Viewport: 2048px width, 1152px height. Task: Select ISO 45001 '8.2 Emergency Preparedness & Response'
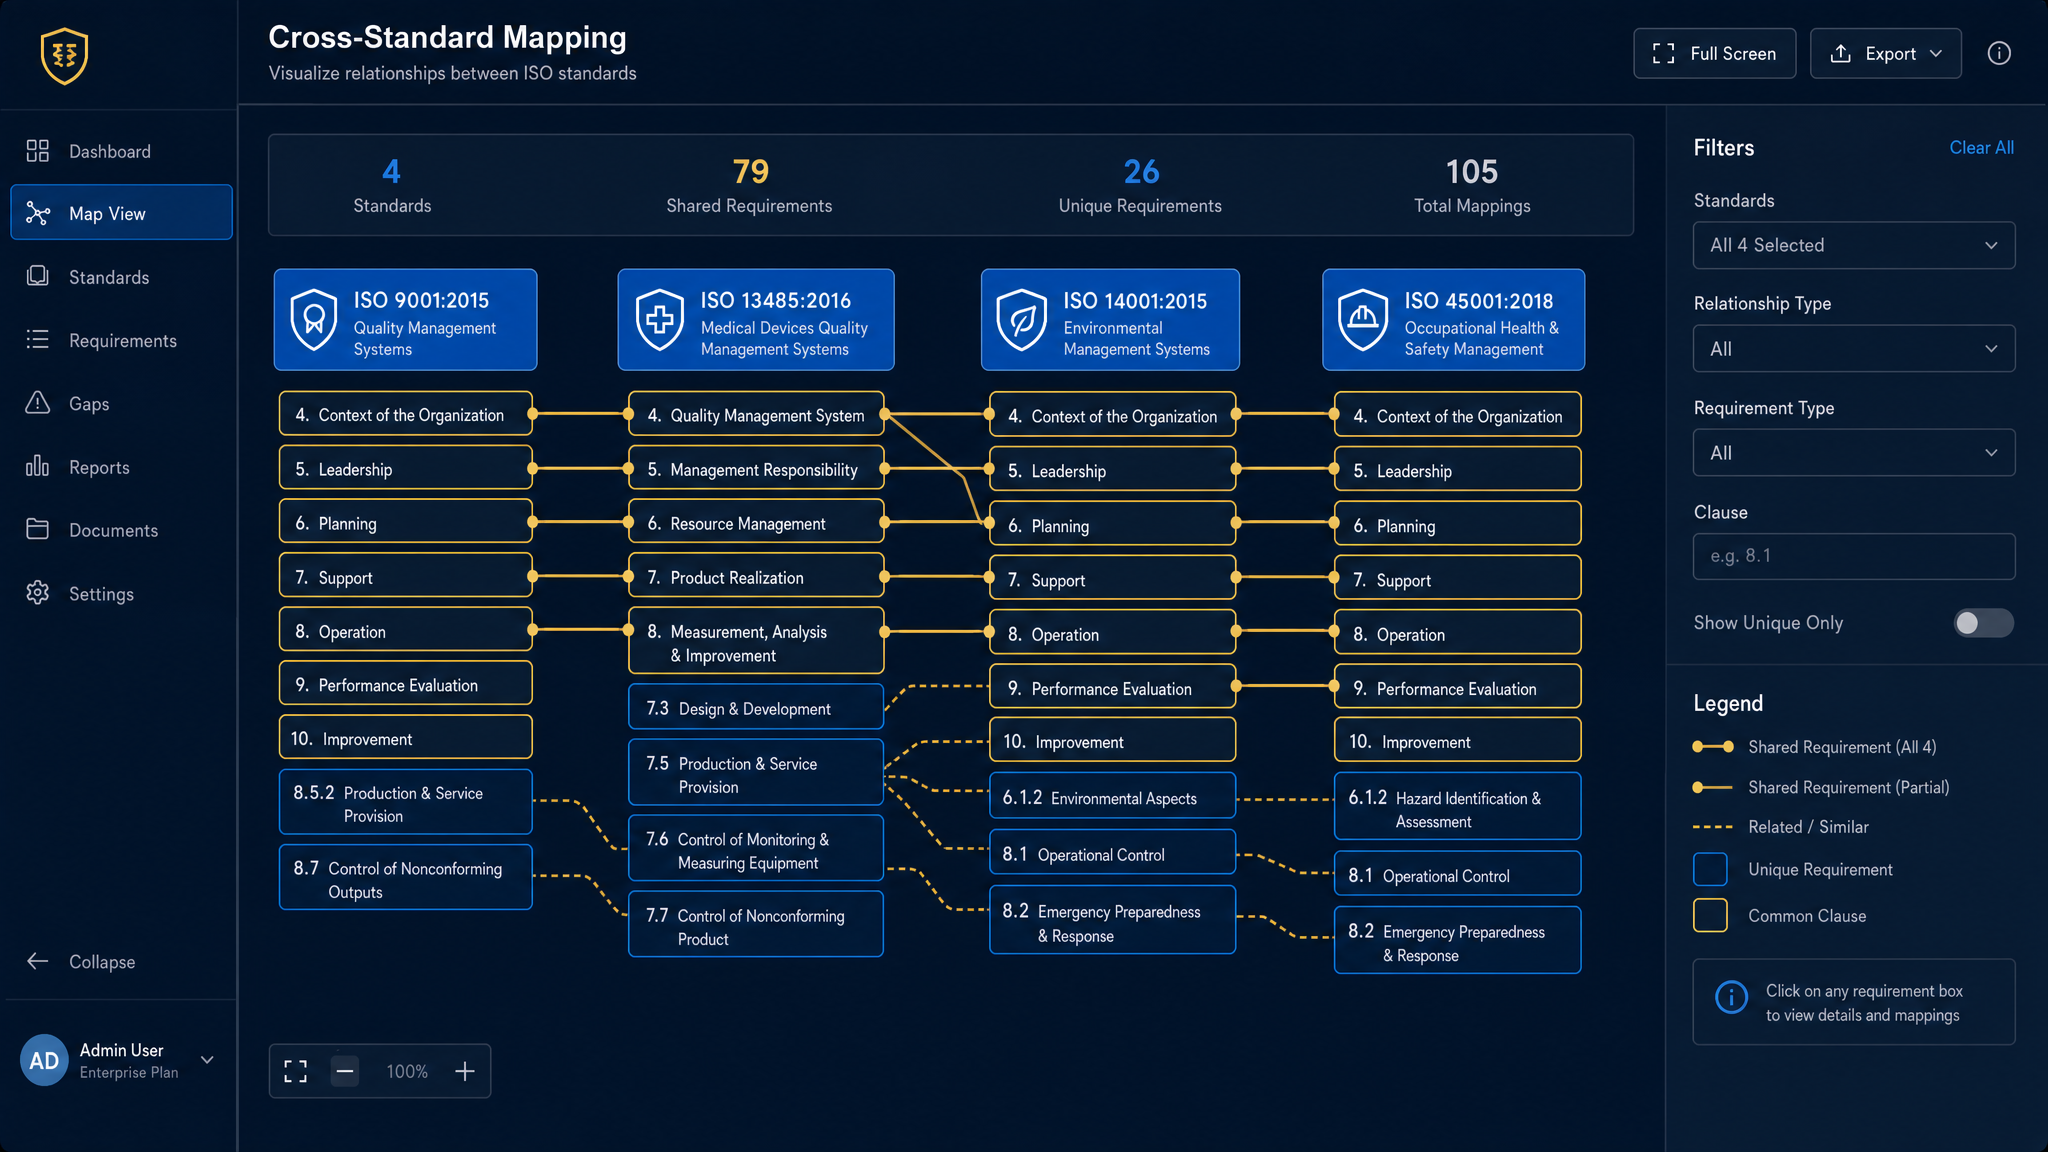tap(1457, 940)
